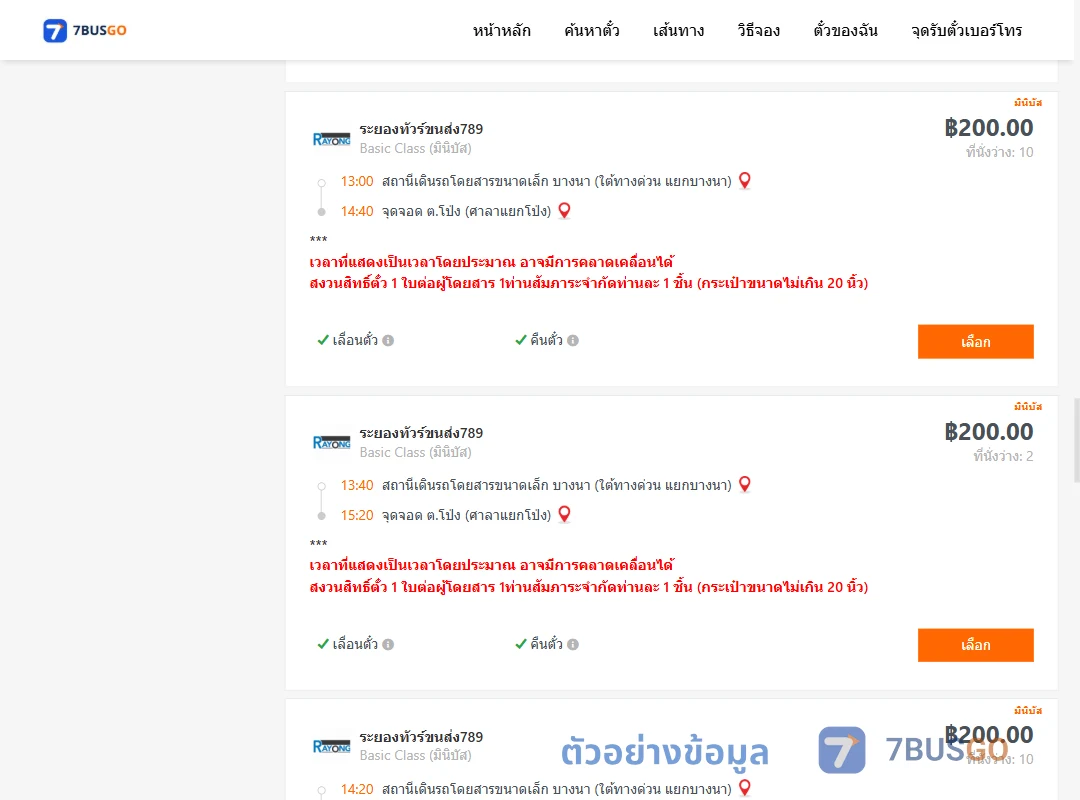Show map pin for 14:40 ต.โป่ง stop
Image resolution: width=1080 pixels, height=800 pixels.
[x=564, y=210]
